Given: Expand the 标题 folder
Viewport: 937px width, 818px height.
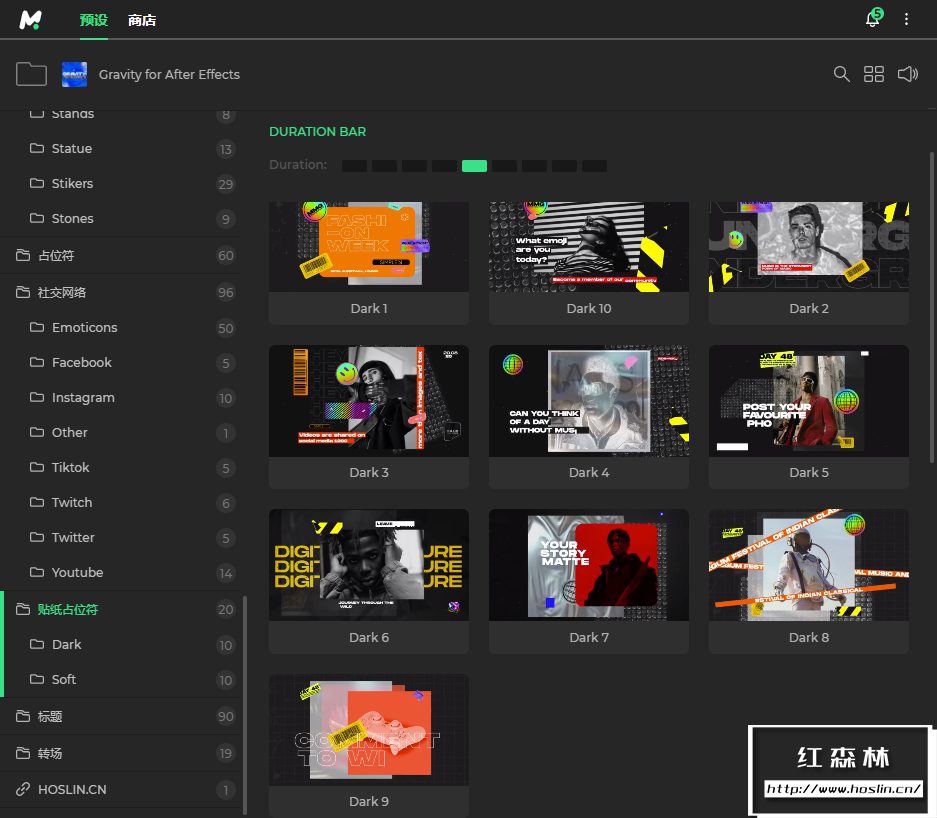Looking at the screenshot, I should click(50, 716).
